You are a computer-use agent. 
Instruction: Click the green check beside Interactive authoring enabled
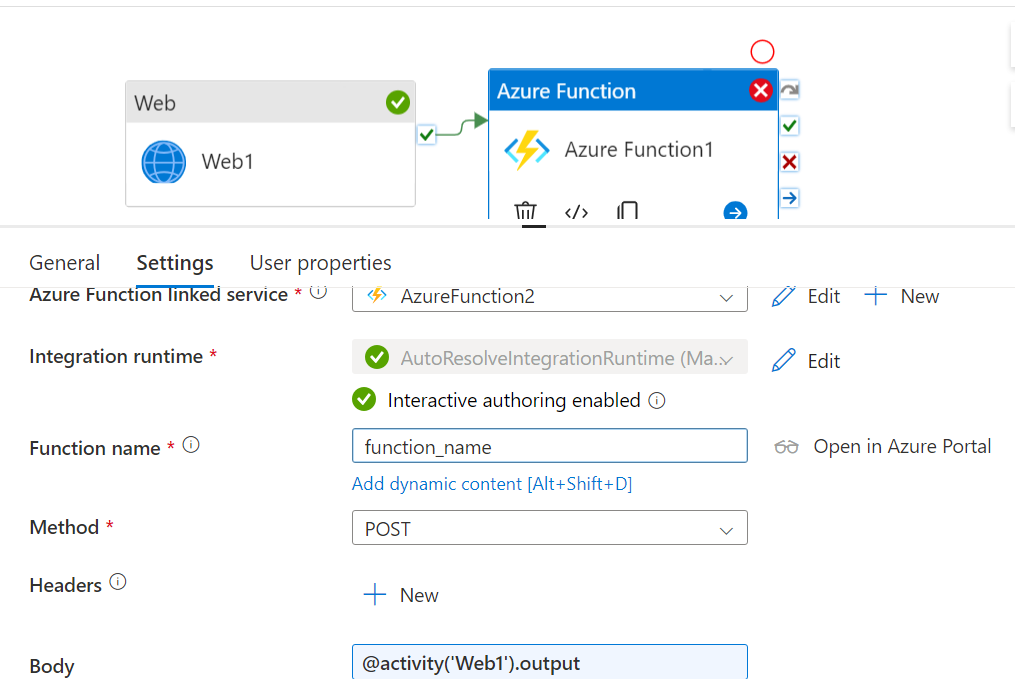[364, 399]
